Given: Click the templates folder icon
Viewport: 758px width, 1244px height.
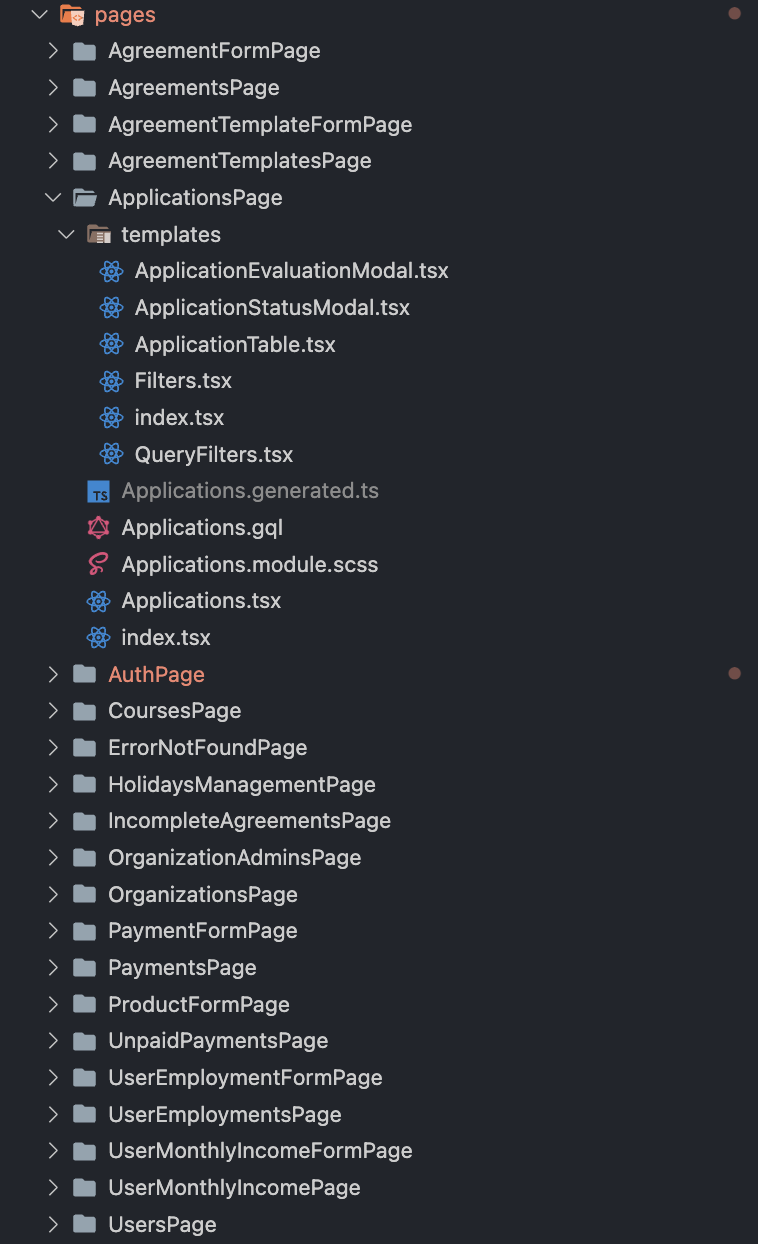Looking at the screenshot, I should [98, 235].
